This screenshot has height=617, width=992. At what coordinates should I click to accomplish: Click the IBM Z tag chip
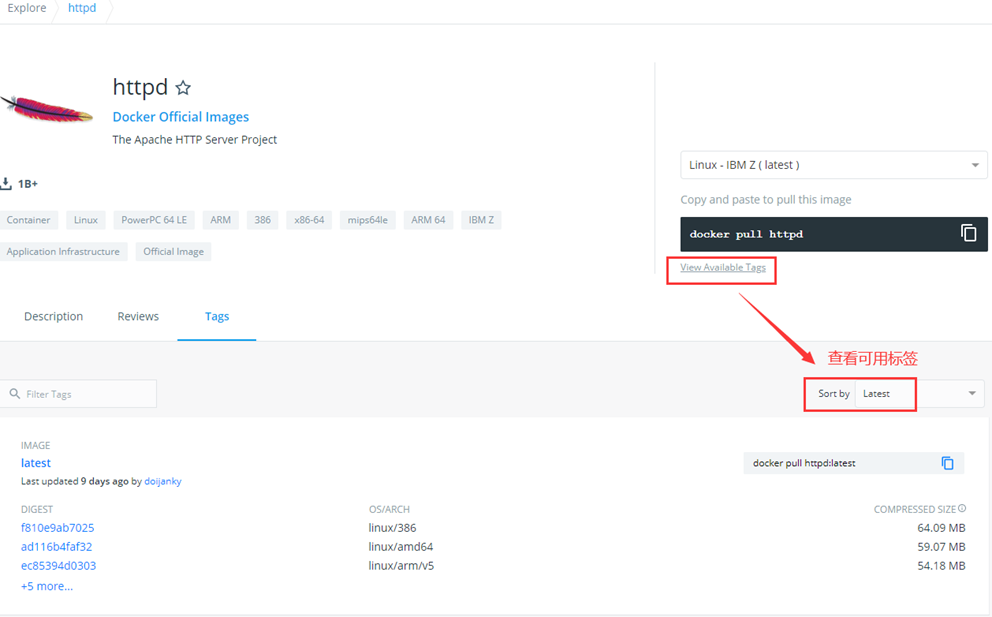click(x=481, y=220)
